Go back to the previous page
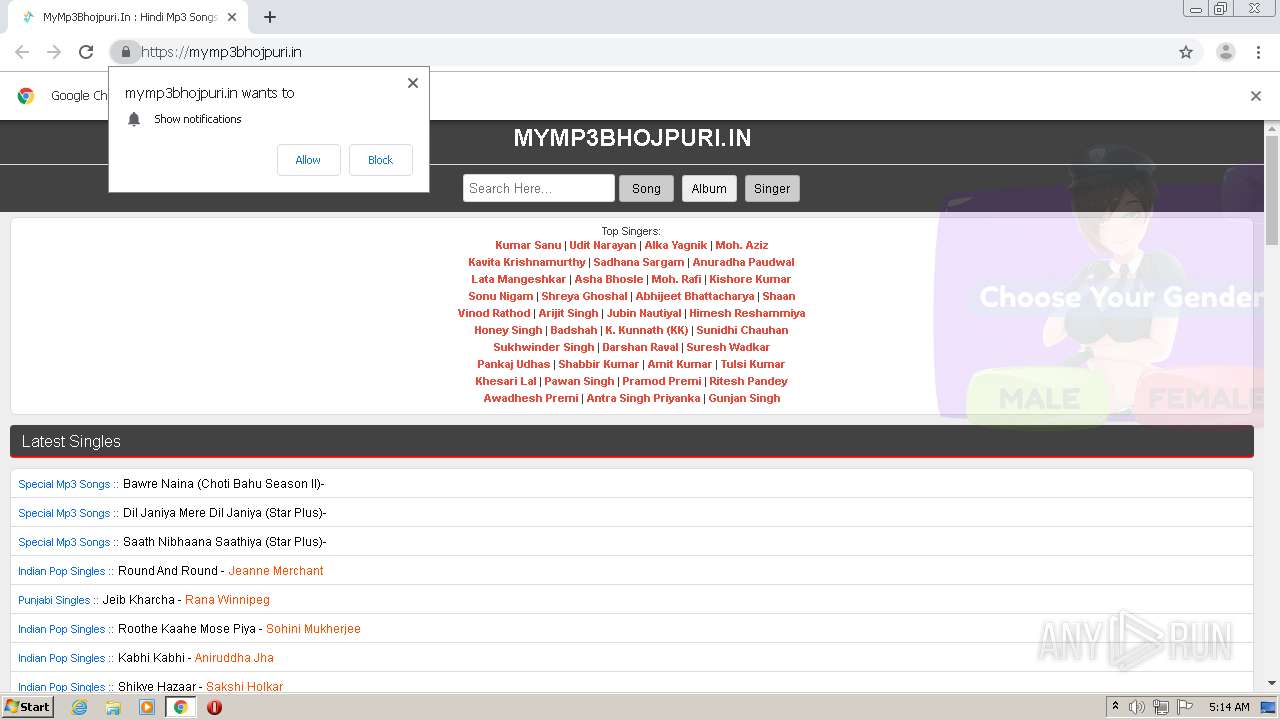 coord(22,52)
